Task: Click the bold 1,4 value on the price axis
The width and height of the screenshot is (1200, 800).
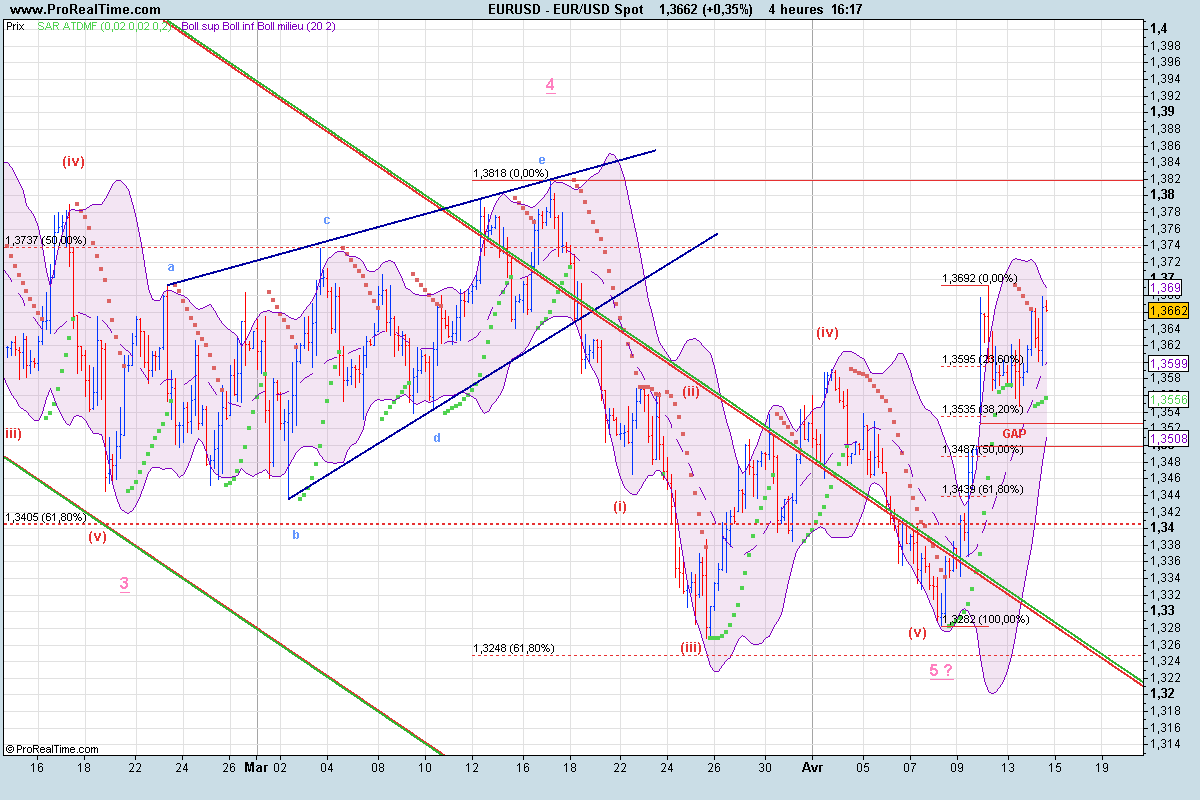Action: (1159, 28)
